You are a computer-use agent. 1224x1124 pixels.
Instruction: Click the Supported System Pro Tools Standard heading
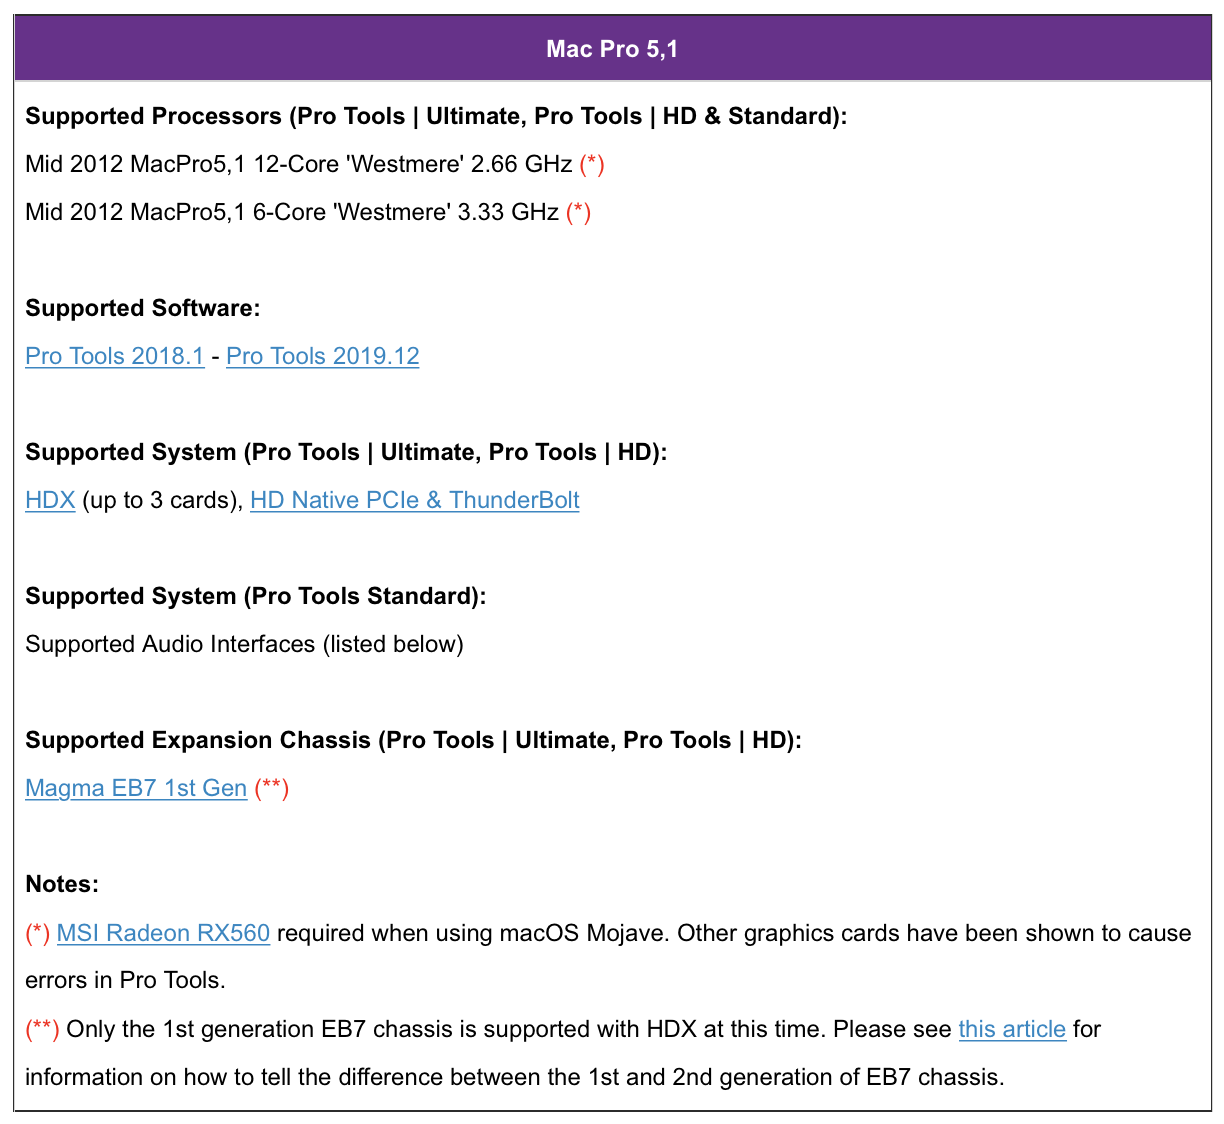click(x=256, y=596)
